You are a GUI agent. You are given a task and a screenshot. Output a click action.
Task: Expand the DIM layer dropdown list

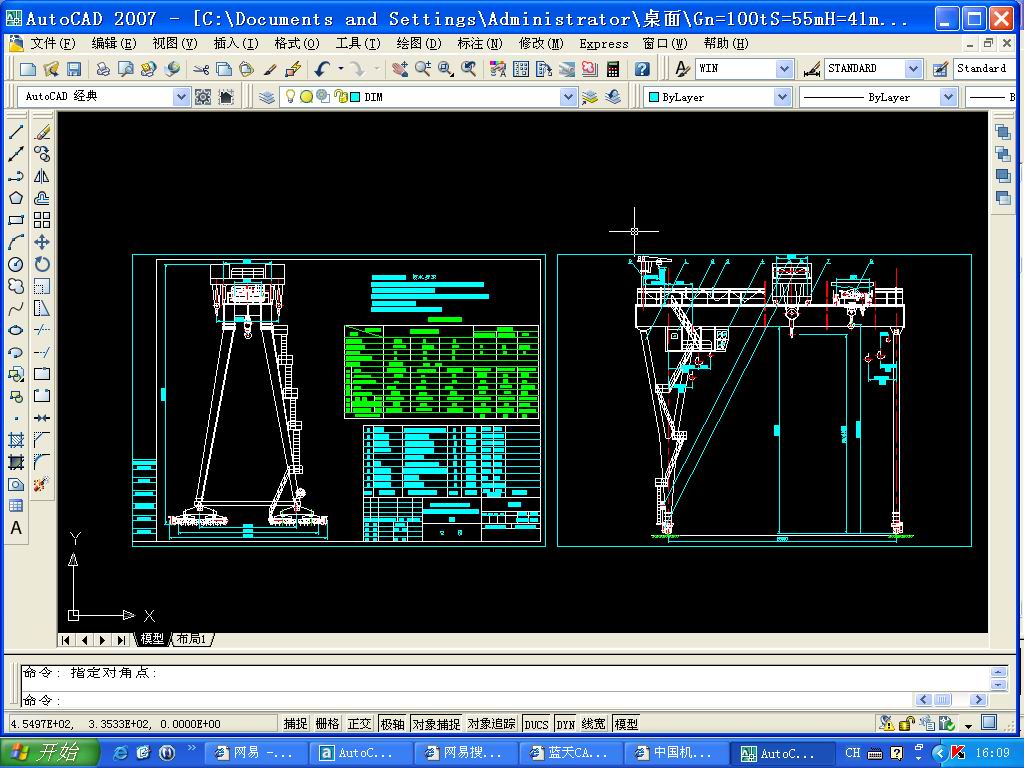568,96
